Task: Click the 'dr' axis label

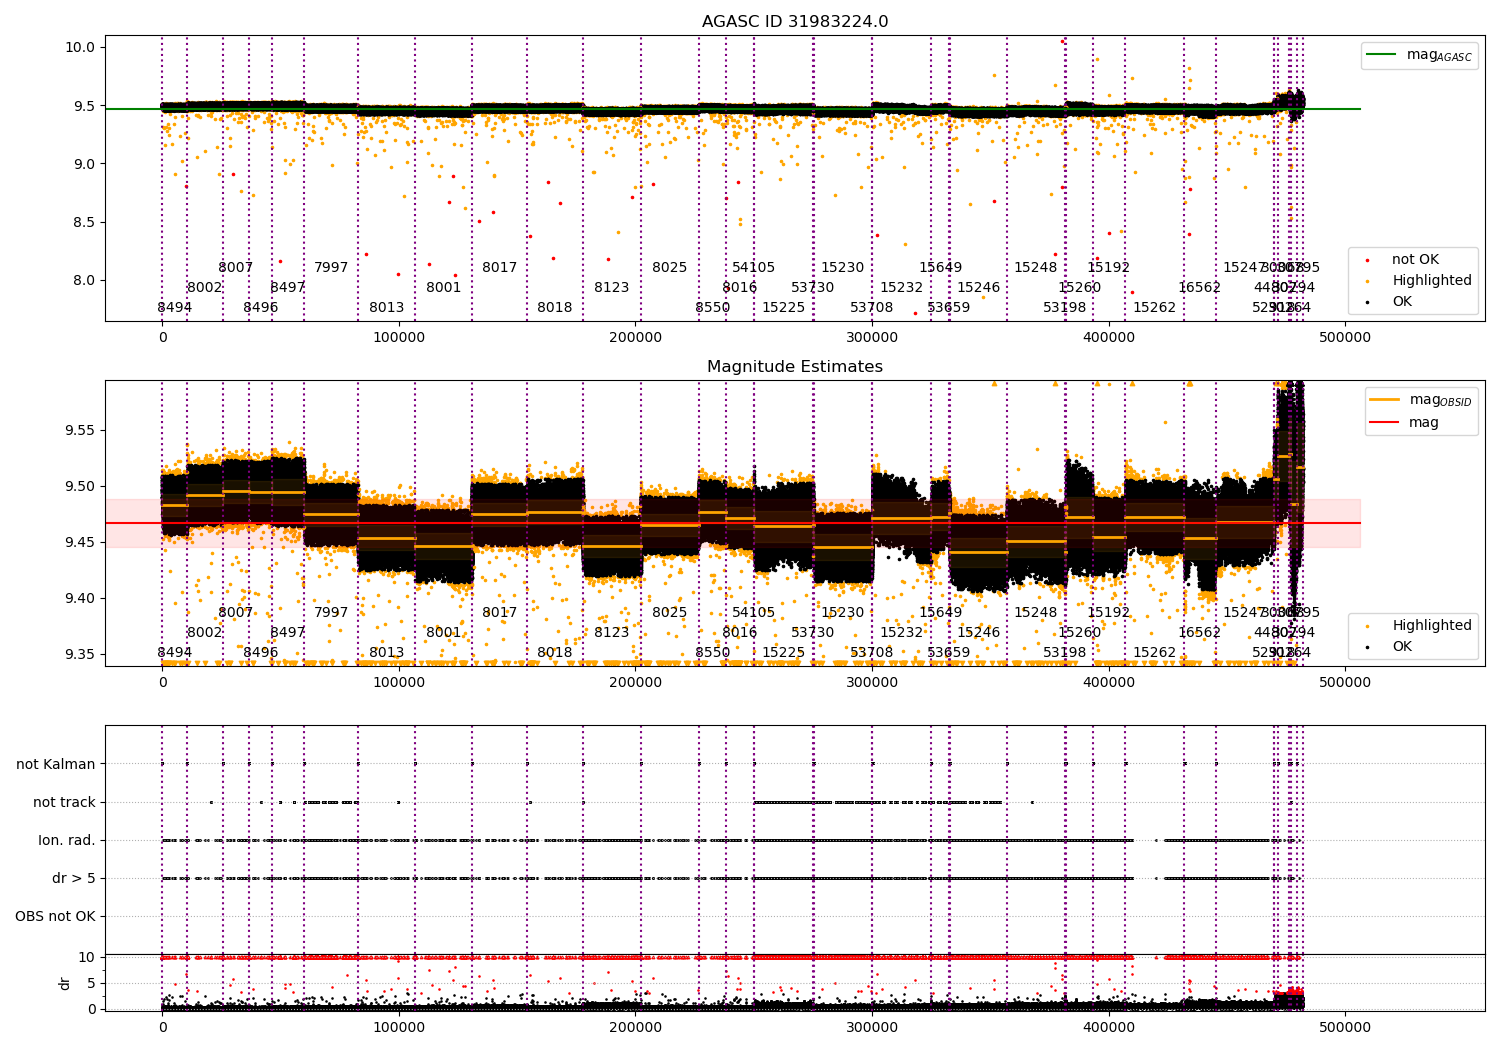Action: tap(65, 983)
